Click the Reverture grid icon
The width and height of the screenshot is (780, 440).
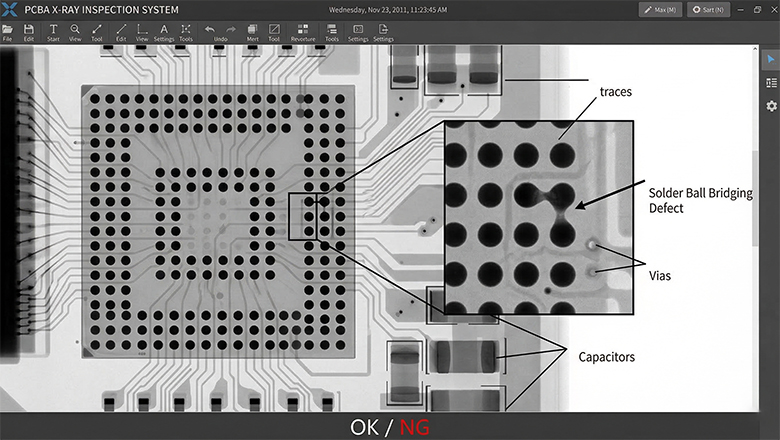[302, 30]
